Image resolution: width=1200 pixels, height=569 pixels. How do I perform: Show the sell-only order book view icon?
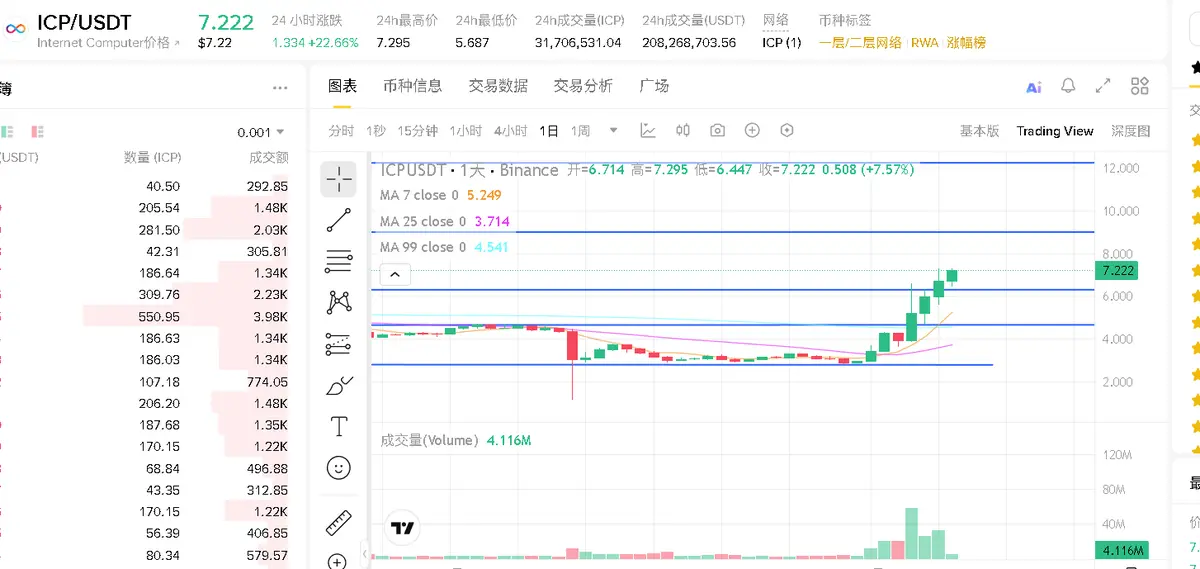pyautogui.click(x=38, y=131)
